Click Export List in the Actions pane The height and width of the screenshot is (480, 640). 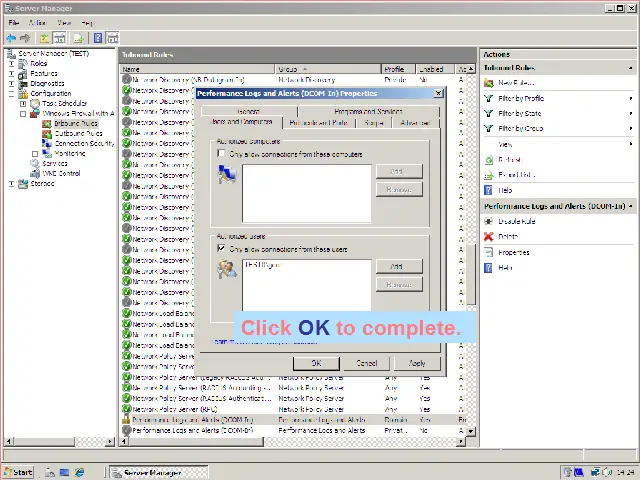click(x=517, y=175)
